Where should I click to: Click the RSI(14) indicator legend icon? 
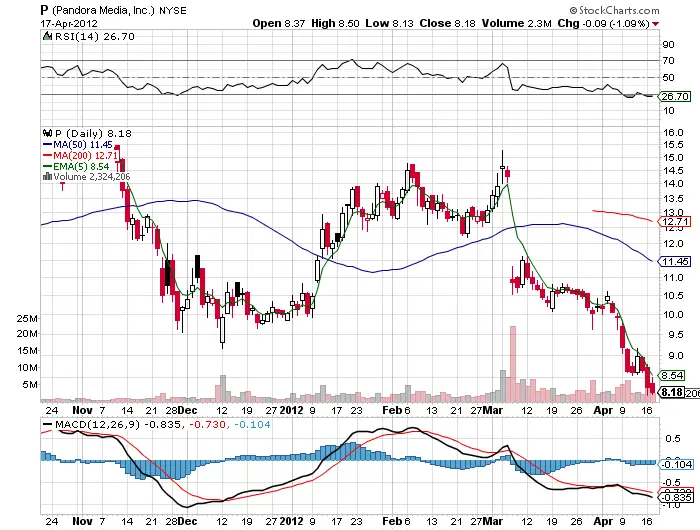47,36
